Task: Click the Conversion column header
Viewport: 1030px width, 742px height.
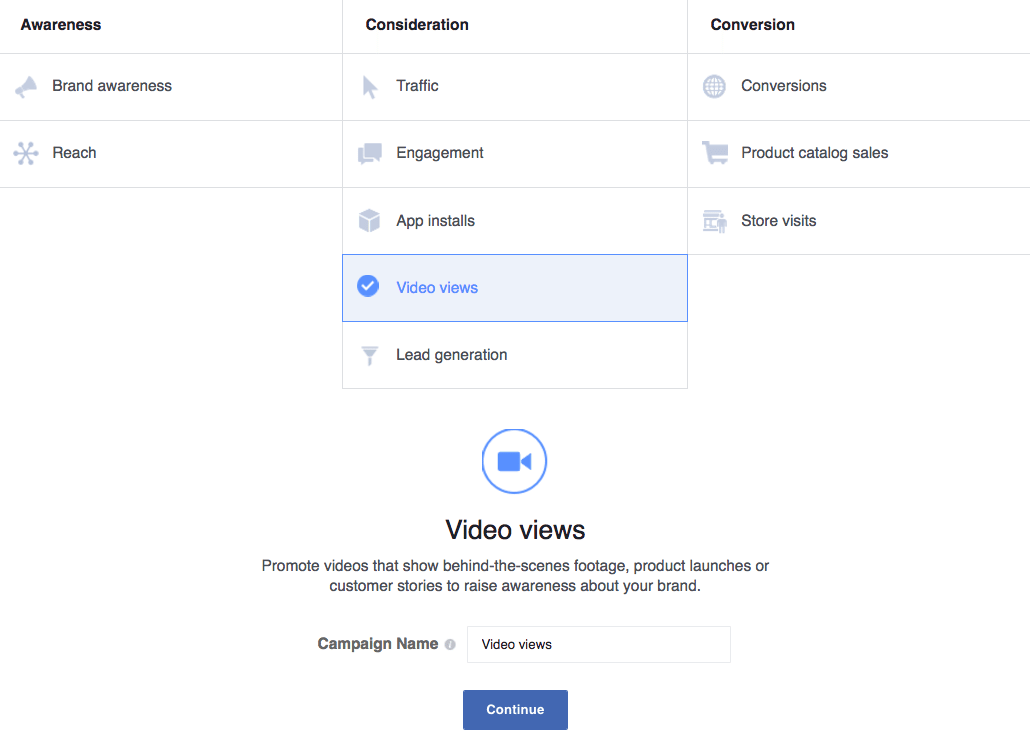Action: click(x=752, y=24)
